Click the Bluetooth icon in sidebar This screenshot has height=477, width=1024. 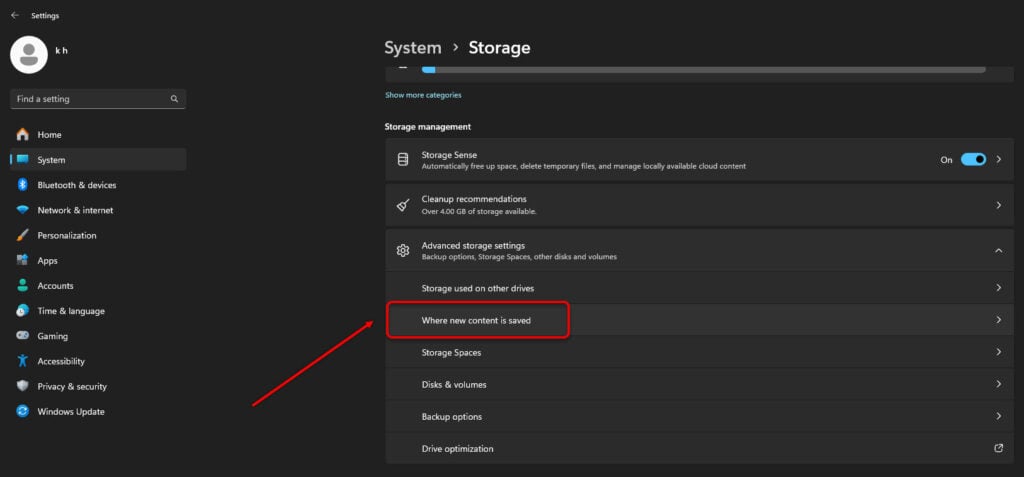point(23,185)
